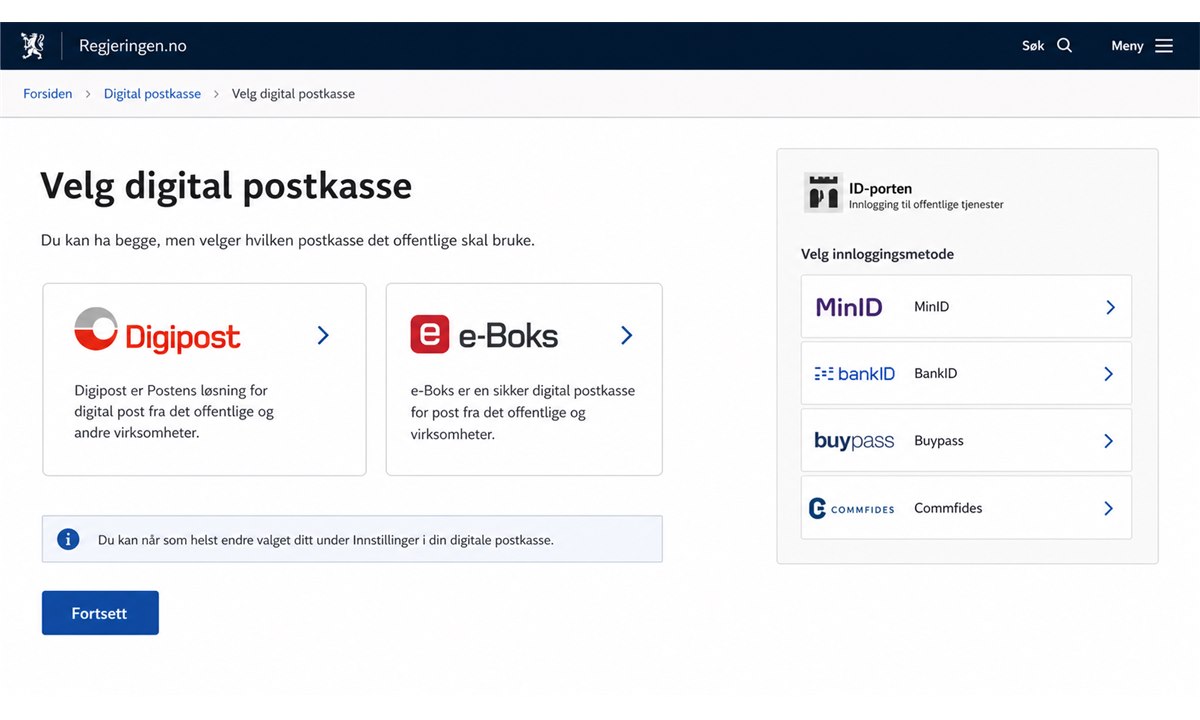
Task: Click the 'Velg innloggingsmetode' heading
Action: pos(877,254)
